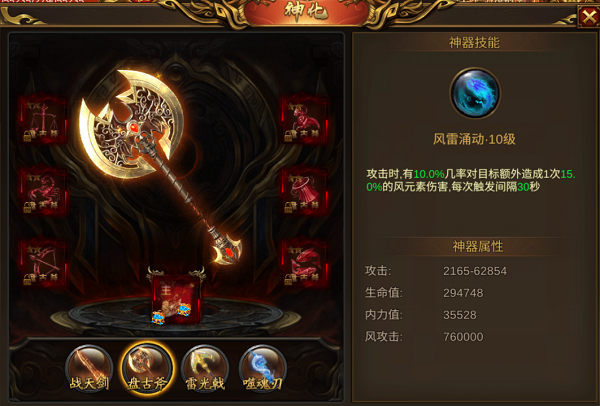Select the Libra scales locked slot
Screen dimensions: 600x406
point(43,119)
